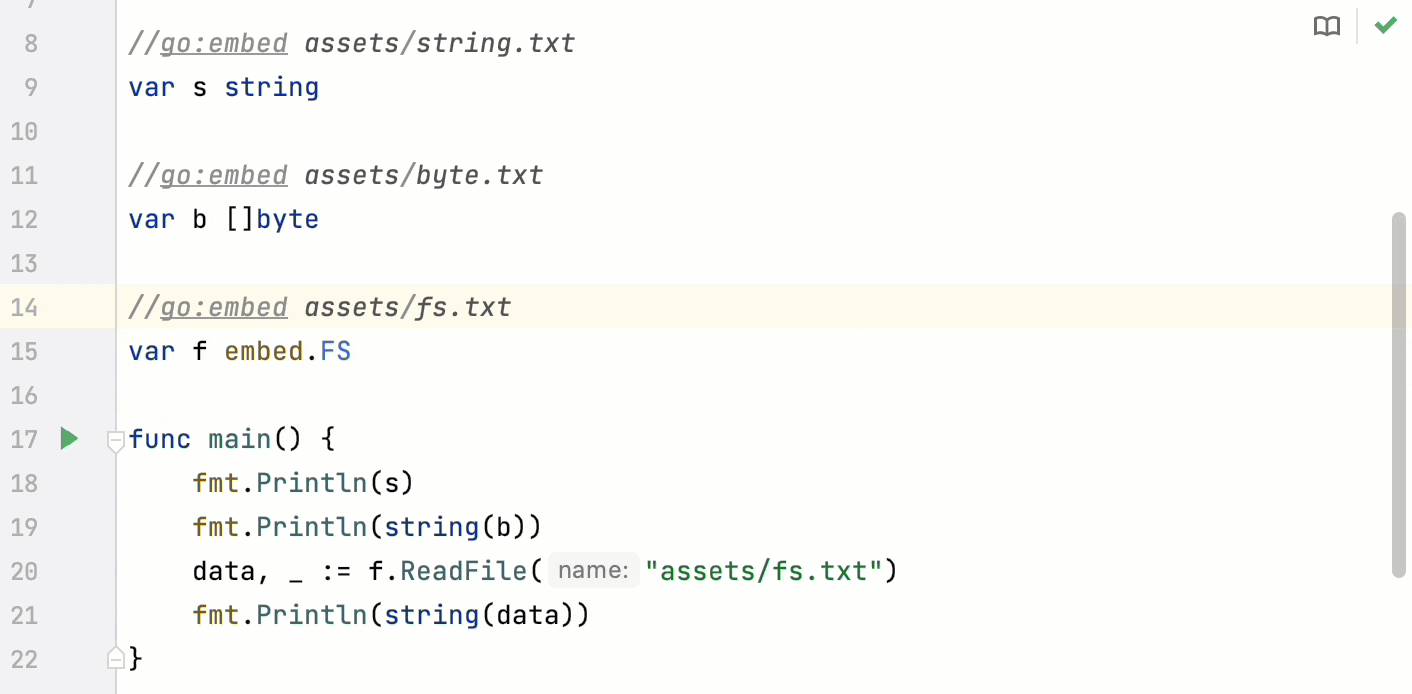Image resolution: width=1412 pixels, height=694 pixels.
Task: Click the name: inlay parameter hint
Action: (593, 569)
